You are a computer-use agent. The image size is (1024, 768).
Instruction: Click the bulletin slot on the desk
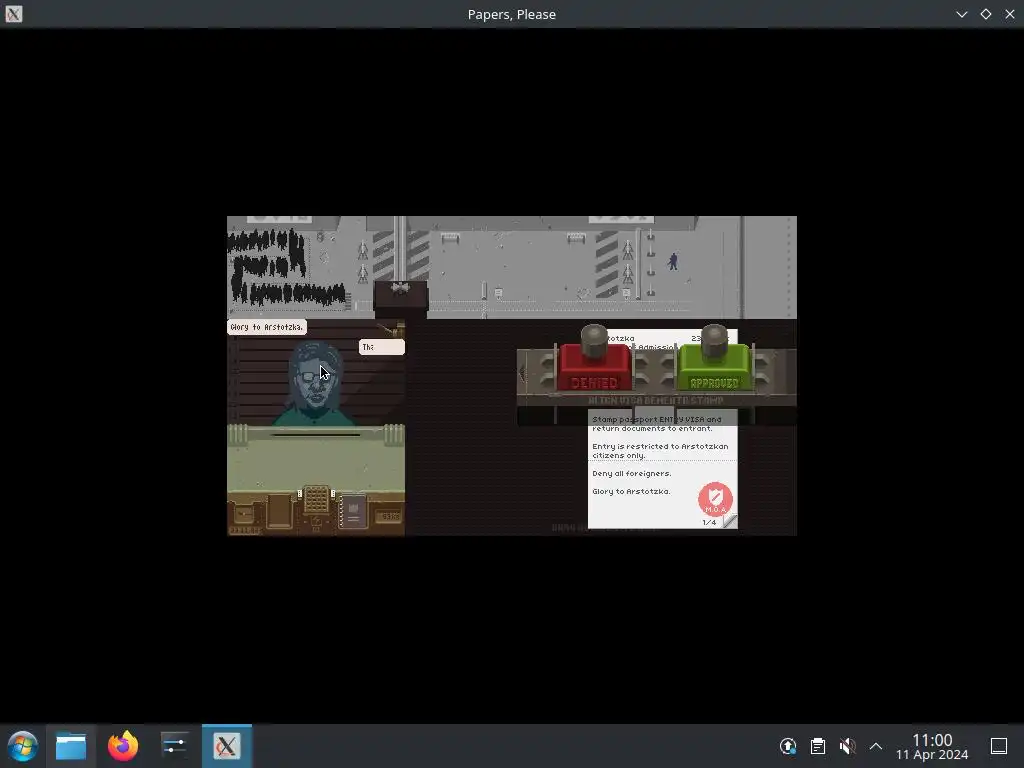[280, 511]
